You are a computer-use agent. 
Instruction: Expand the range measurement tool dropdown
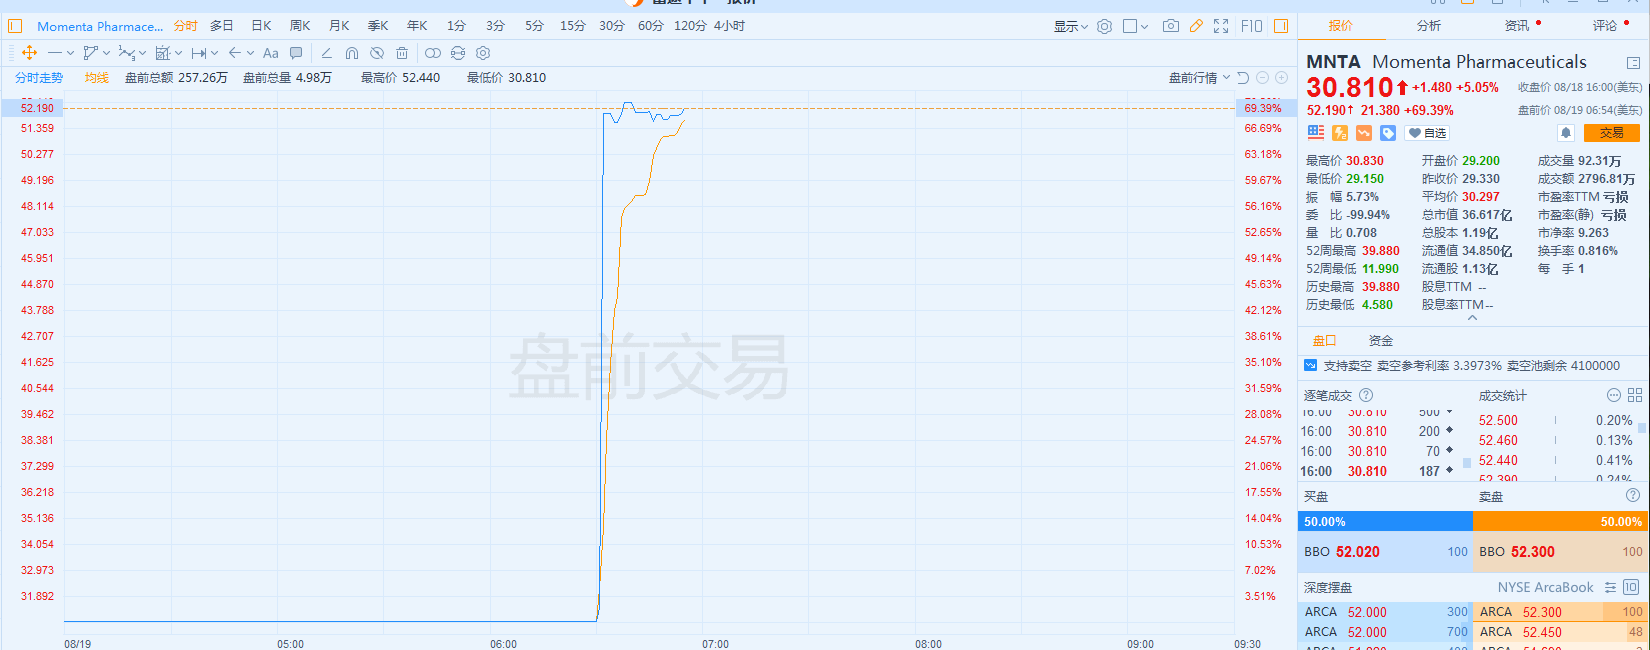[214, 53]
